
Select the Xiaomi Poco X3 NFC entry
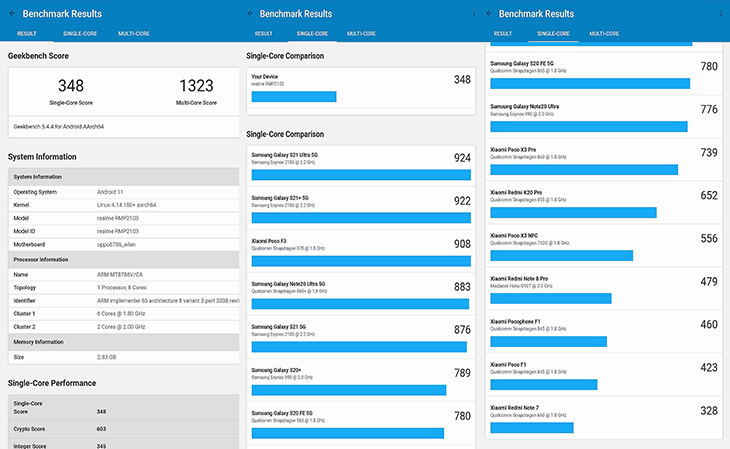point(604,246)
